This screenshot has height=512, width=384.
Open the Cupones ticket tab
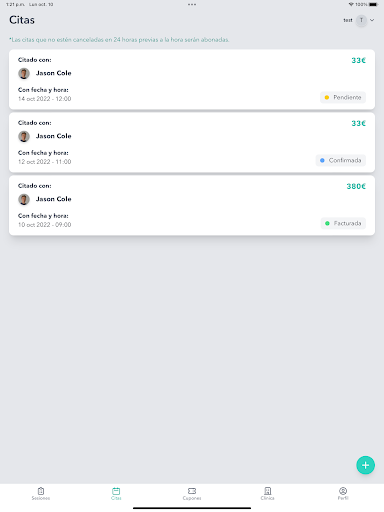point(192,493)
